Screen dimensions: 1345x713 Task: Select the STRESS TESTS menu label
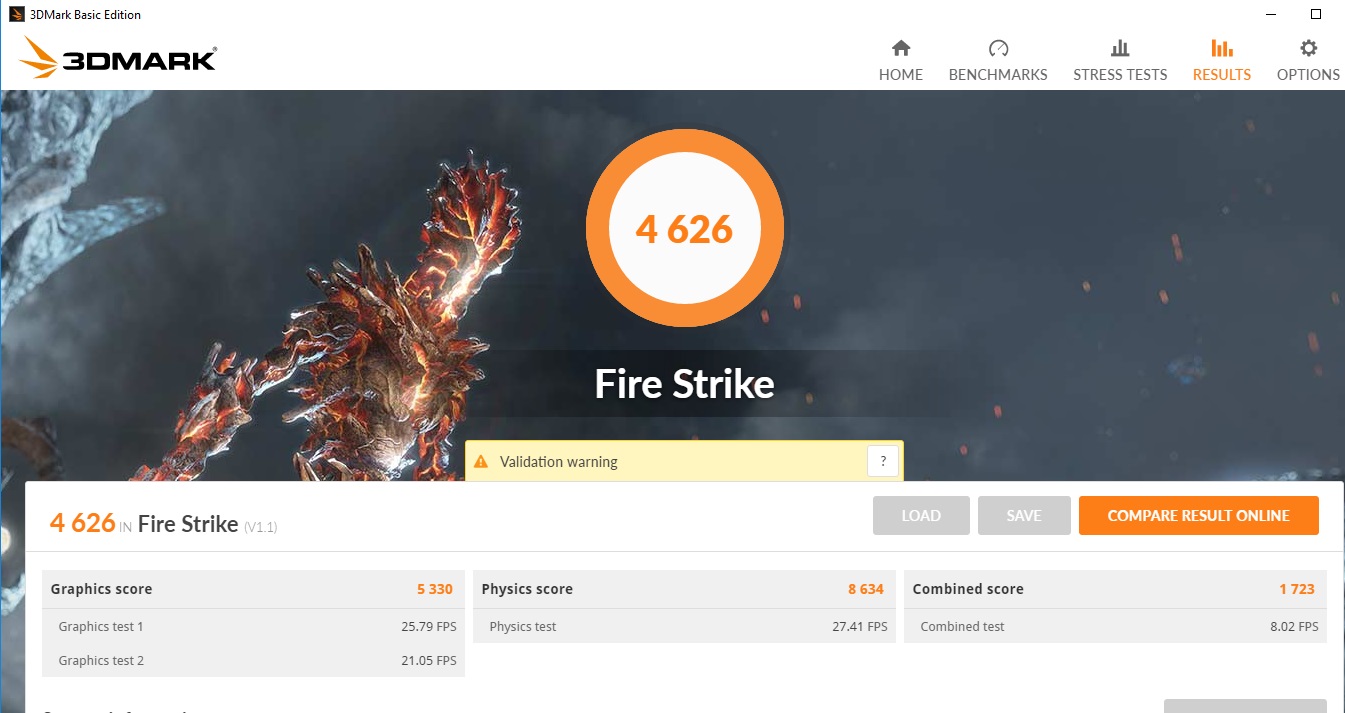1120,75
